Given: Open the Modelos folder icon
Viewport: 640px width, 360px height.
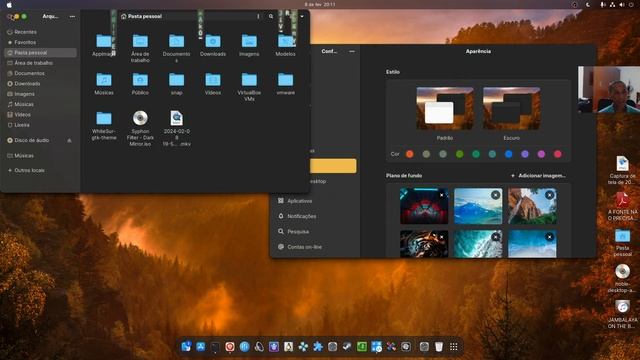Looking at the screenshot, I should [285, 41].
